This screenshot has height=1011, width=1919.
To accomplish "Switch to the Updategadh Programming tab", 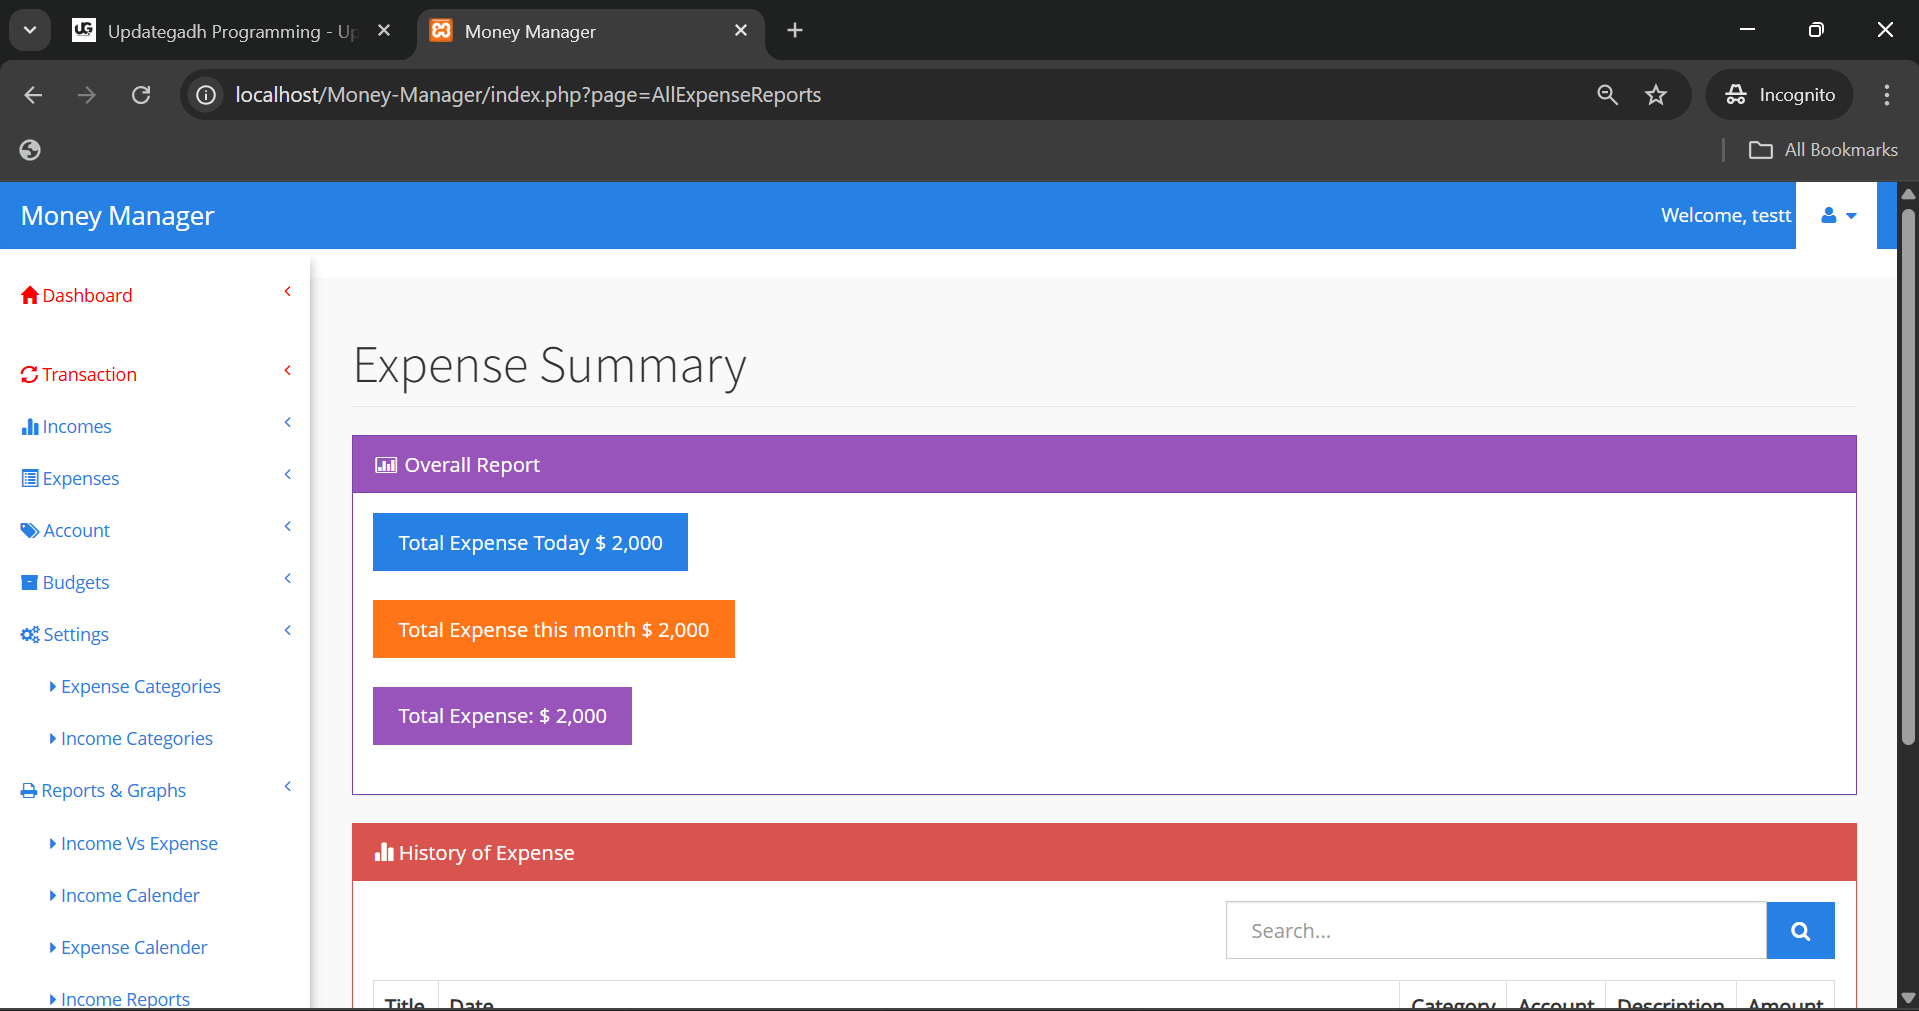I will [x=220, y=31].
